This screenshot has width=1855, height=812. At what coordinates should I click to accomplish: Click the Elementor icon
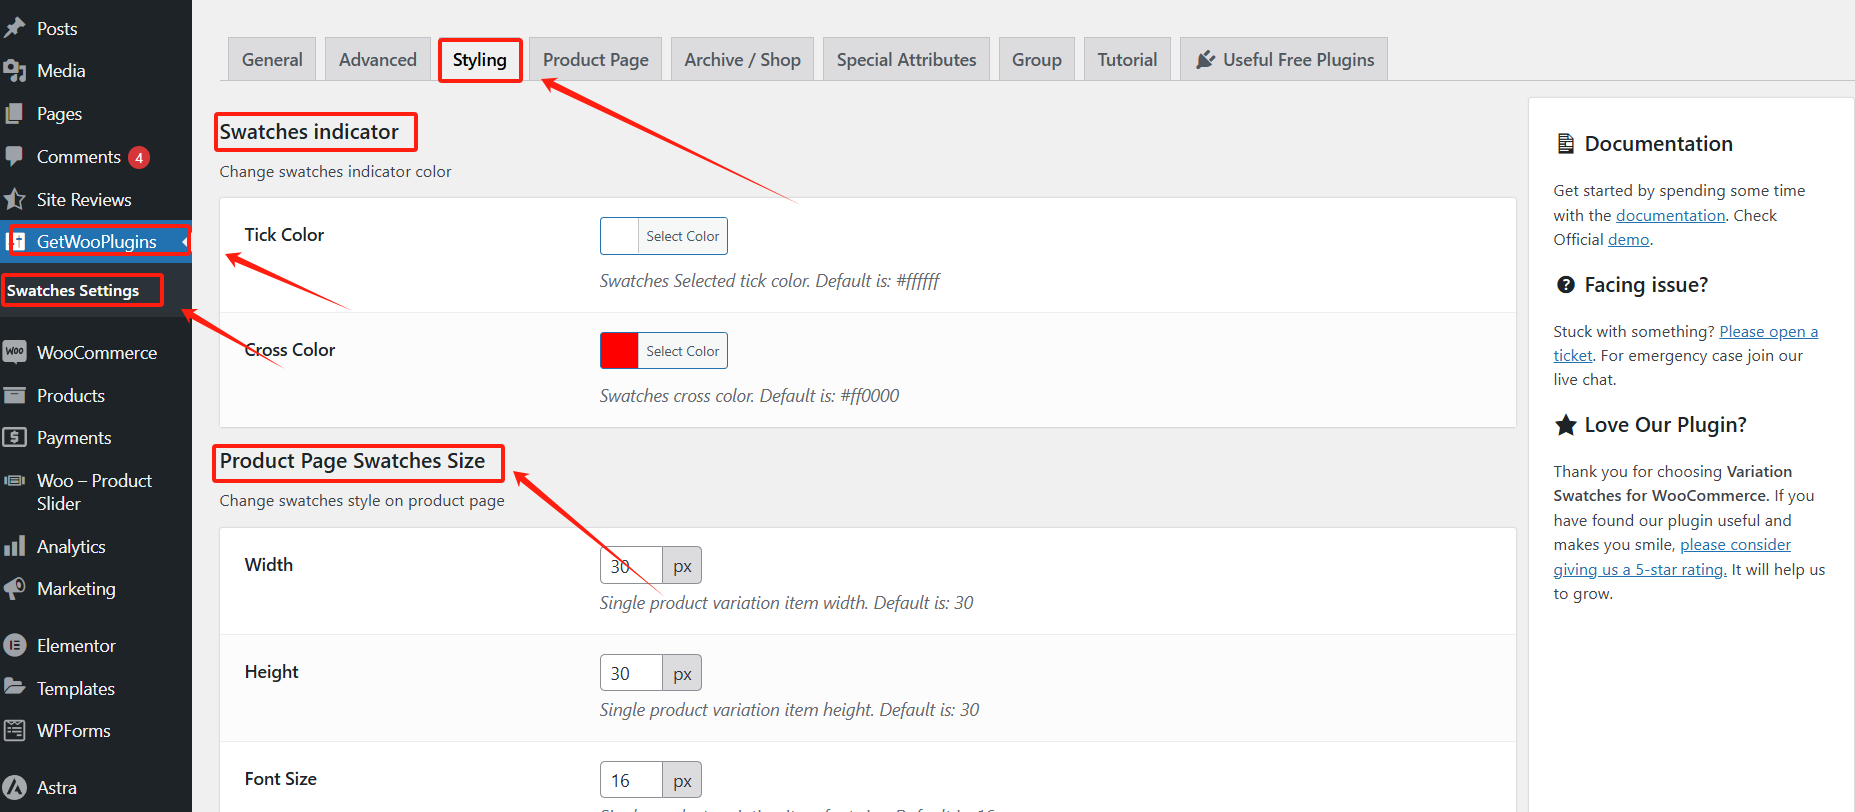(14, 646)
